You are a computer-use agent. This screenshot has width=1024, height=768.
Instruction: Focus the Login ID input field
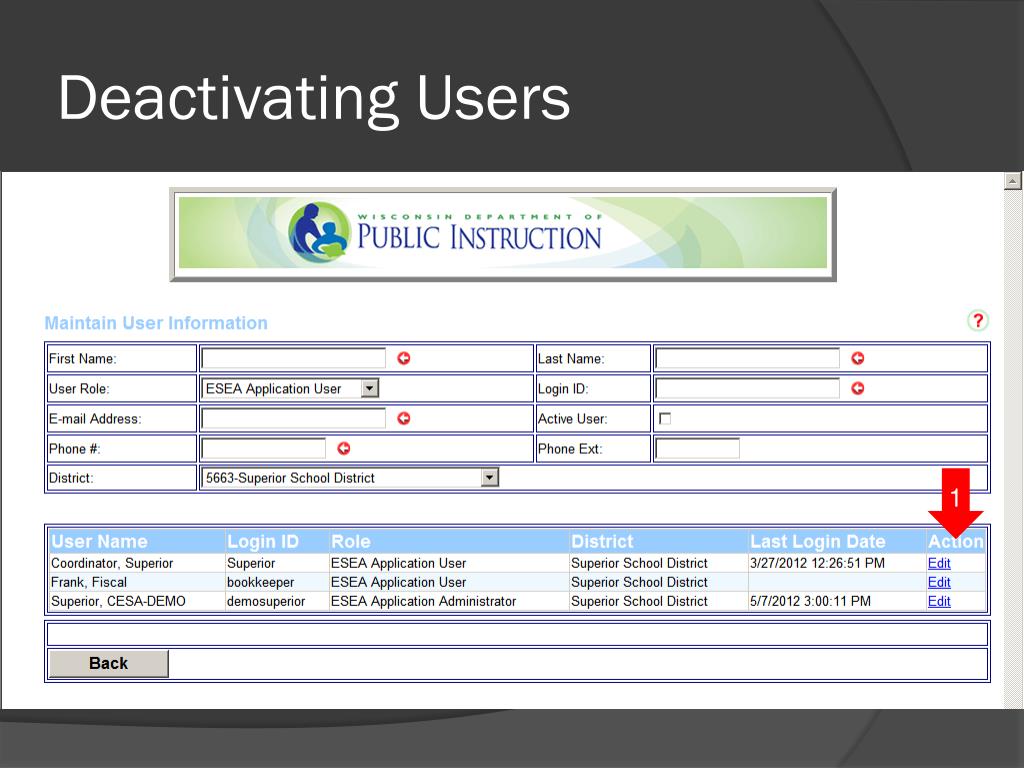pyautogui.click(x=747, y=388)
